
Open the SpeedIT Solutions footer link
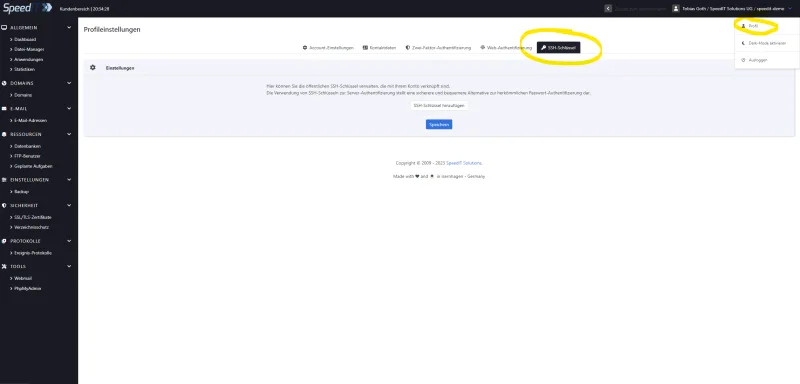point(464,163)
